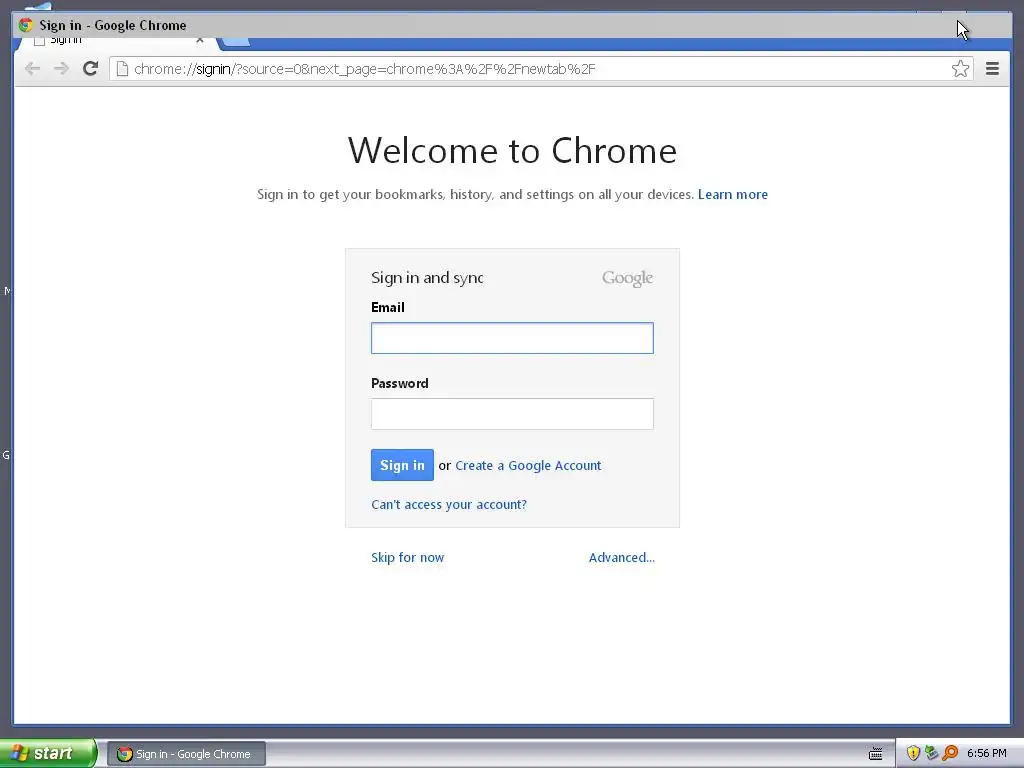This screenshot has width=1024, height=768.
Task: Click the browser forward arrow
Action: coord(61,69)
